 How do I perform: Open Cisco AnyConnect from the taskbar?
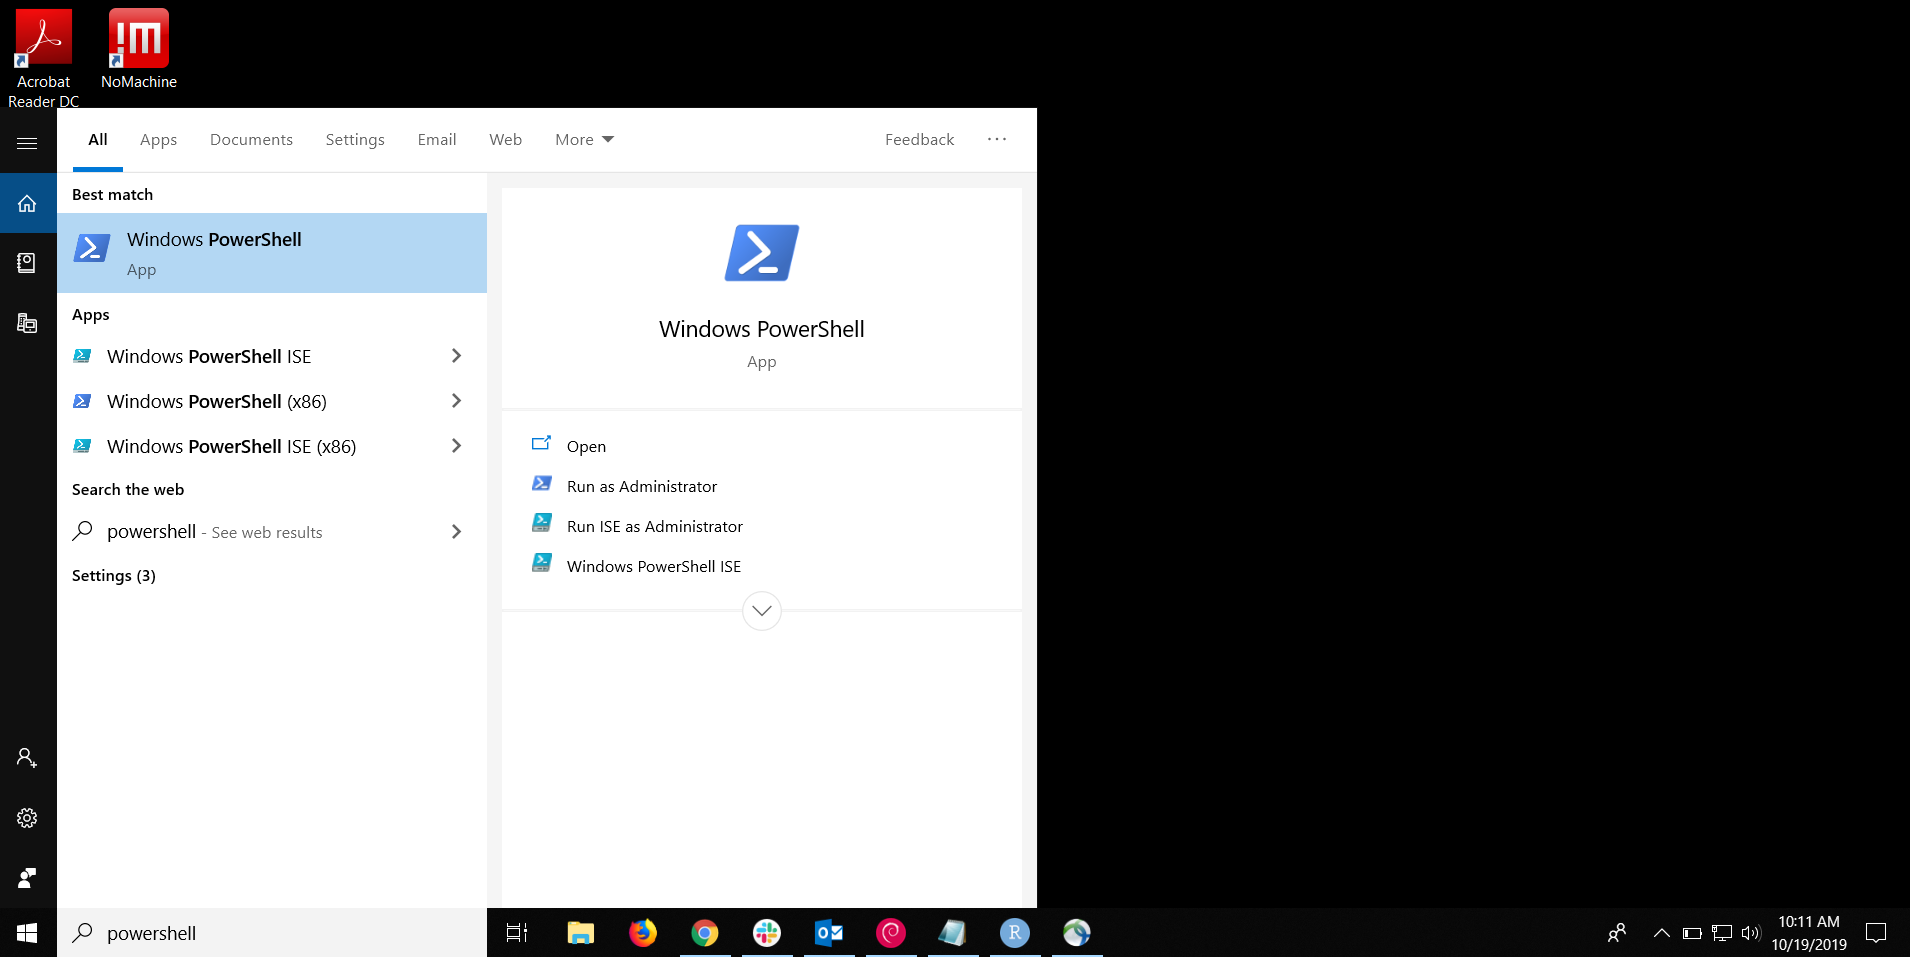[x=1076, y=933]
